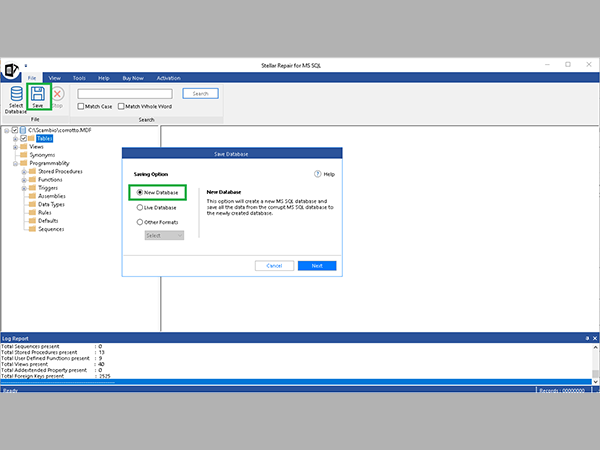Image resolution: width=600 pixels, height=450 pixels.
Task: Click the 'Total Foreign Keys present' log line
Action: click(x=55, y=376)
